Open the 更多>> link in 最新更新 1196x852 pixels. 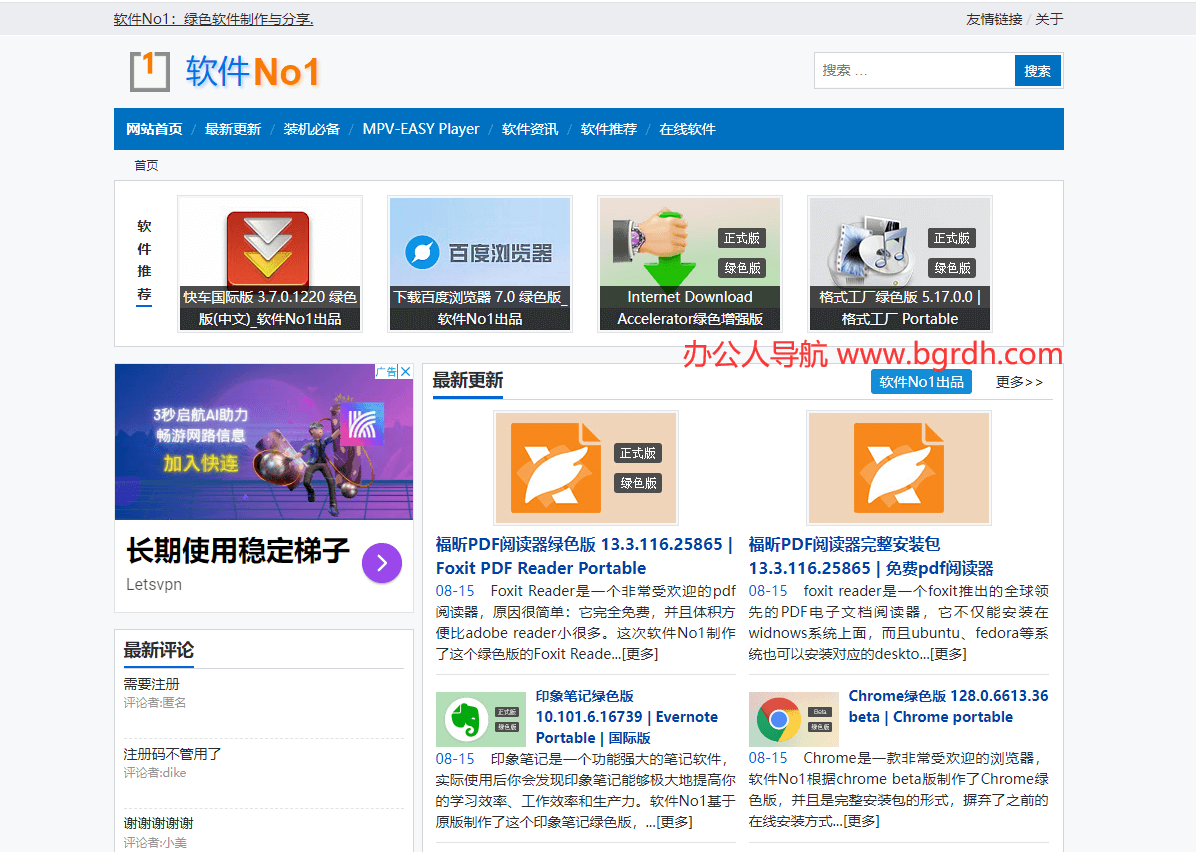(1018, 382)
